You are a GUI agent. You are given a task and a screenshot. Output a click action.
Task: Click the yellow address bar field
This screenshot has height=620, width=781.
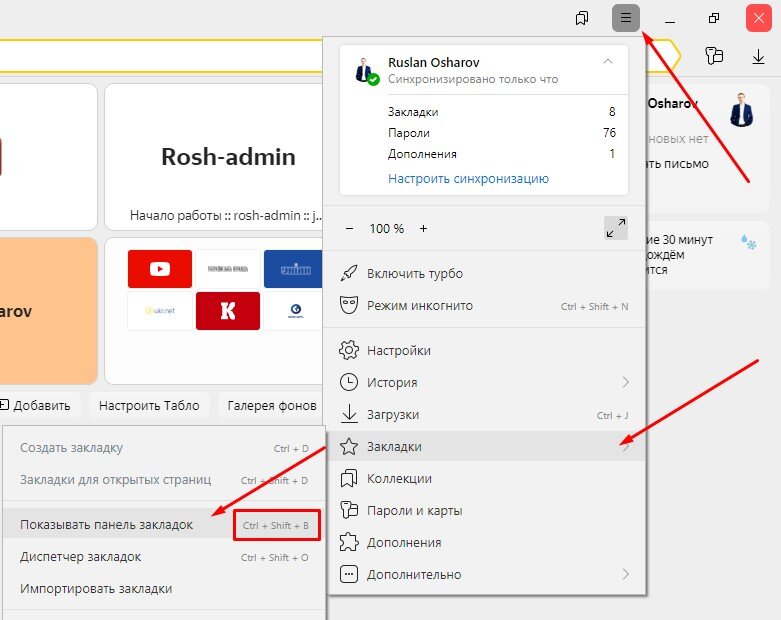pos(162,56)
